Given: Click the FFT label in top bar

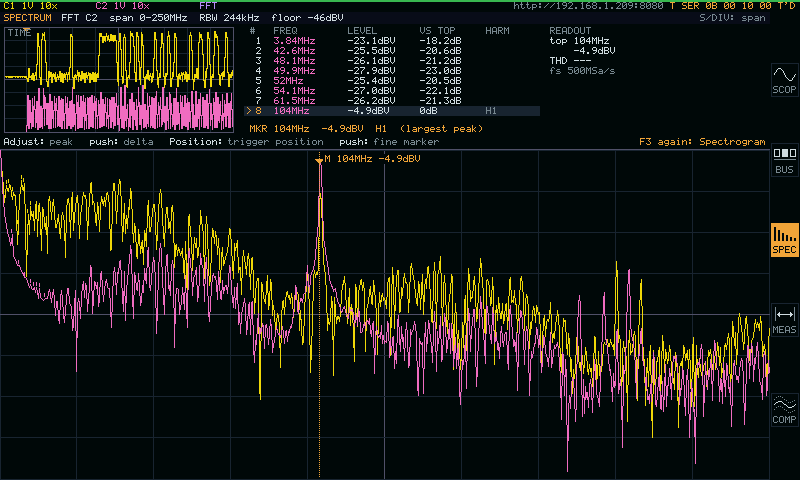Looking at the screenshot, I should [x=208, y=6].
